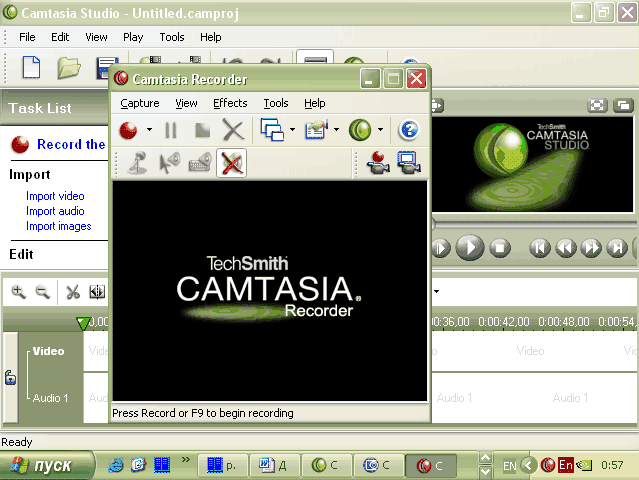Toggle microphone audio recording
The width and height of the screenshot is (639, 480).
point(138,163)
